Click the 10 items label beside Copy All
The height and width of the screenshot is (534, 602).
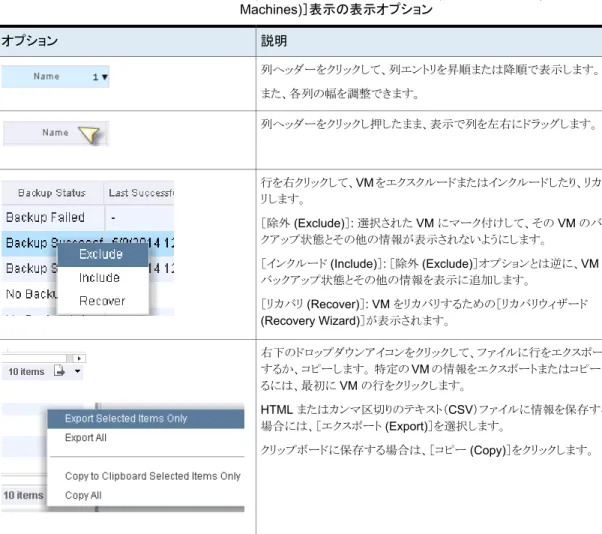click(x=23, y=495)
